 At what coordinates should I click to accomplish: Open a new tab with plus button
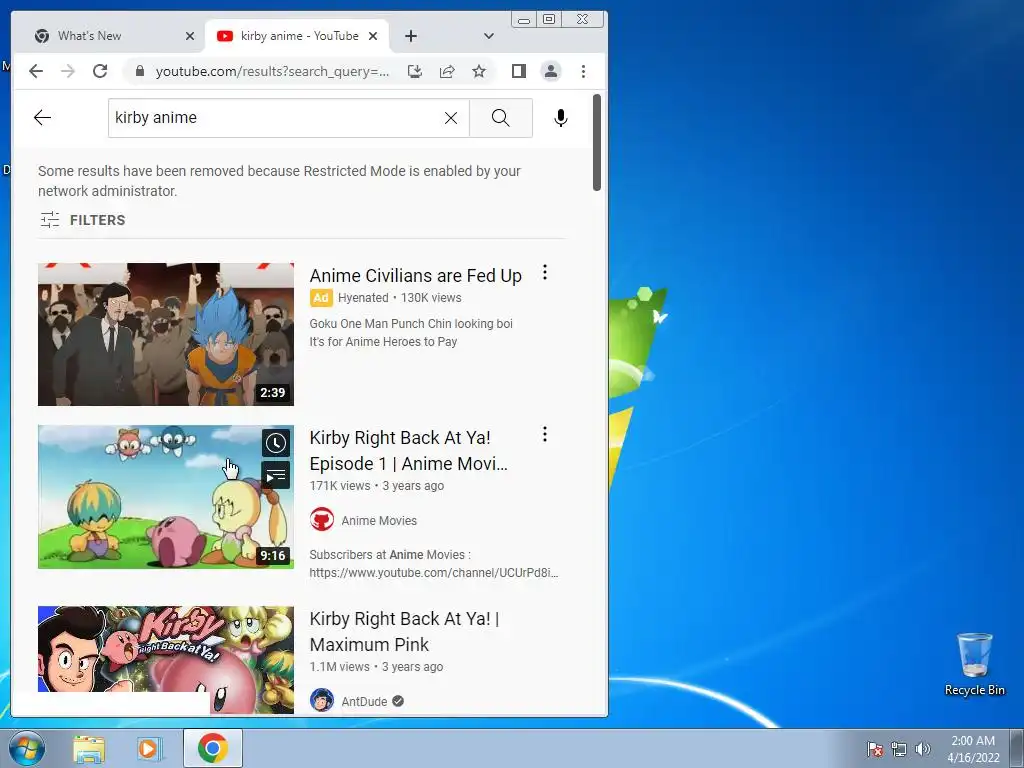[411, 36]
